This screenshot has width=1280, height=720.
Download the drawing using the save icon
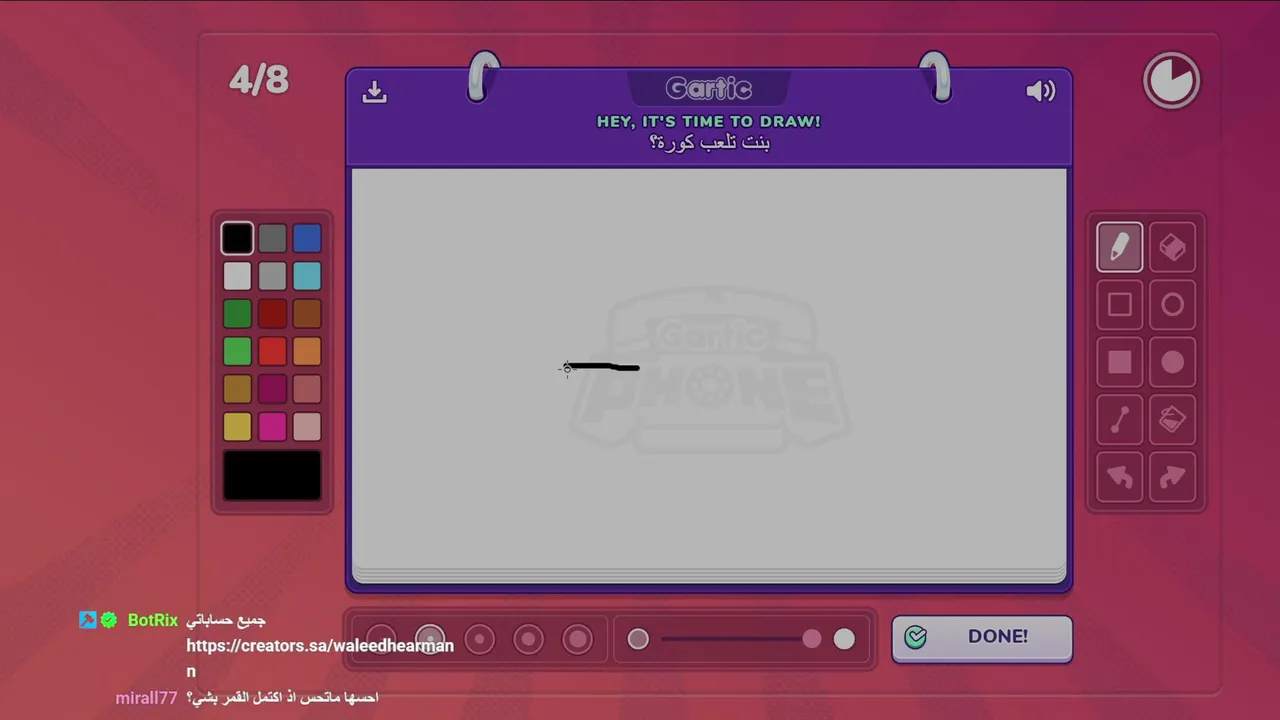(375, 91)
